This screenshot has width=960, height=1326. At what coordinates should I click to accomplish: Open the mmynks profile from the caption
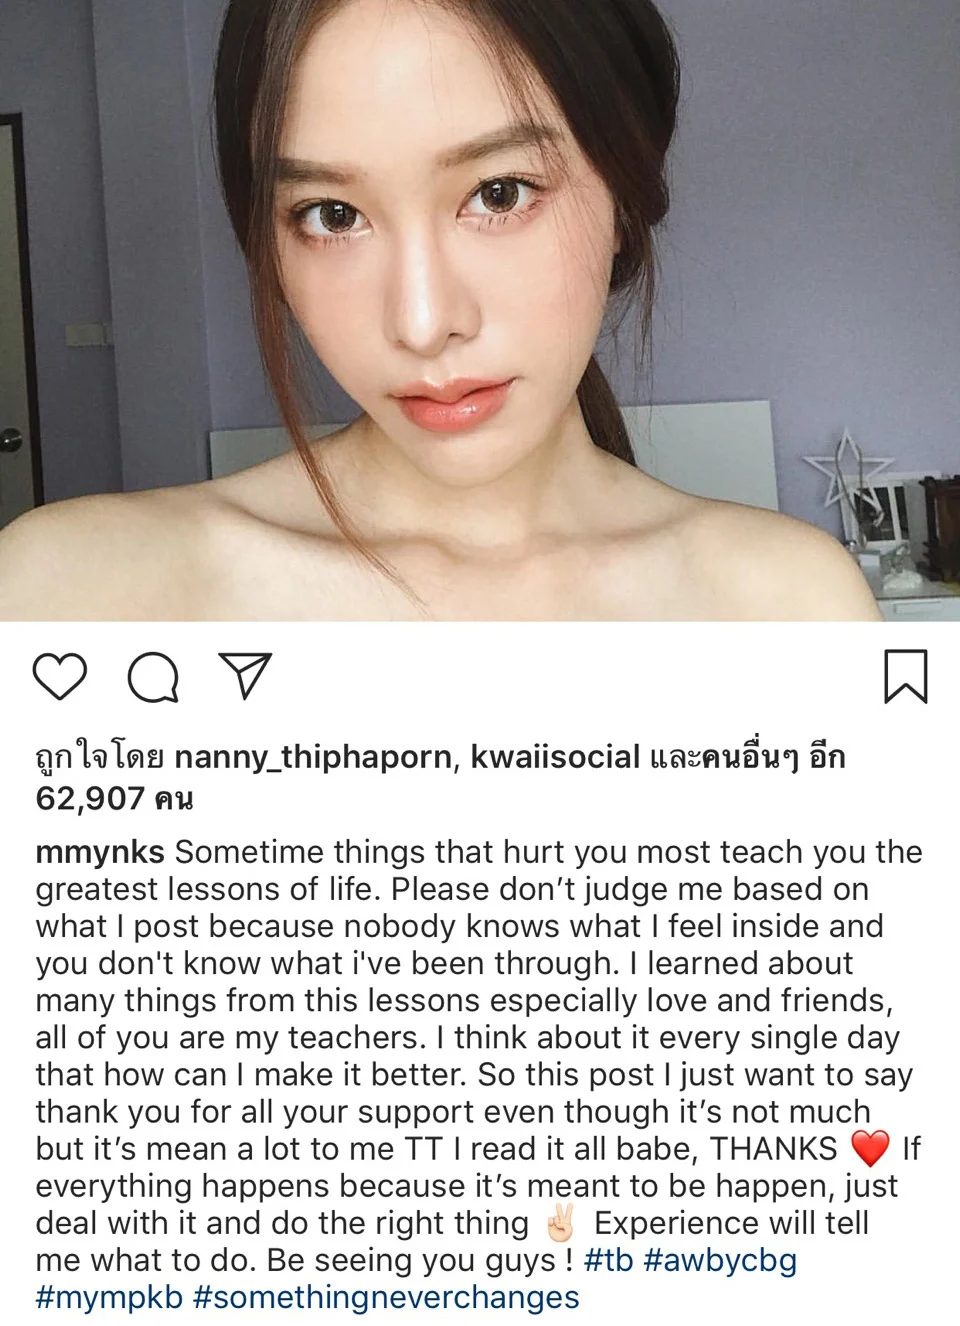[x=100, y=852]
